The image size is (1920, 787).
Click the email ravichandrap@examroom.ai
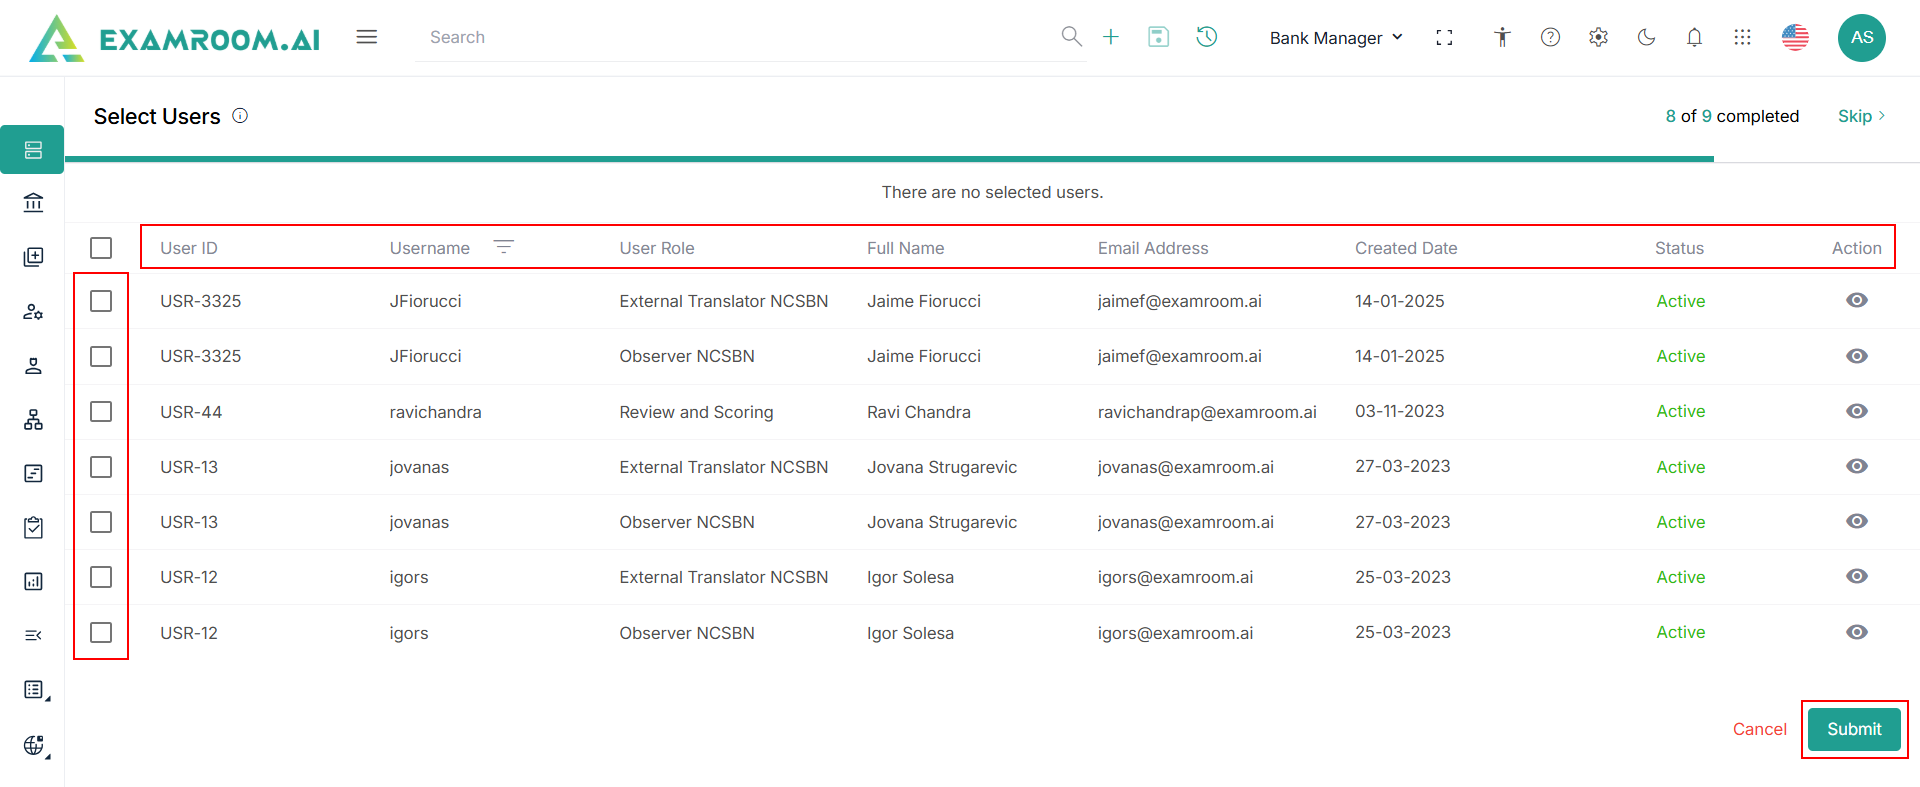pos(1207,412)
